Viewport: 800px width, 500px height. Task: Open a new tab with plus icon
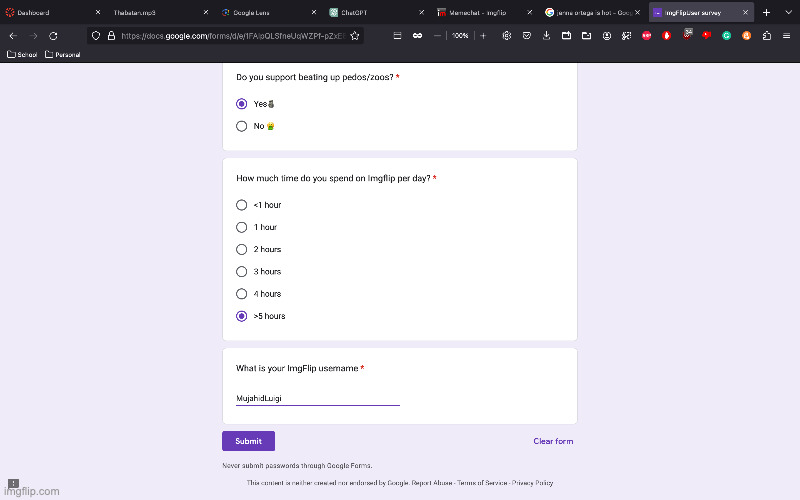click(x=766, y=12)
